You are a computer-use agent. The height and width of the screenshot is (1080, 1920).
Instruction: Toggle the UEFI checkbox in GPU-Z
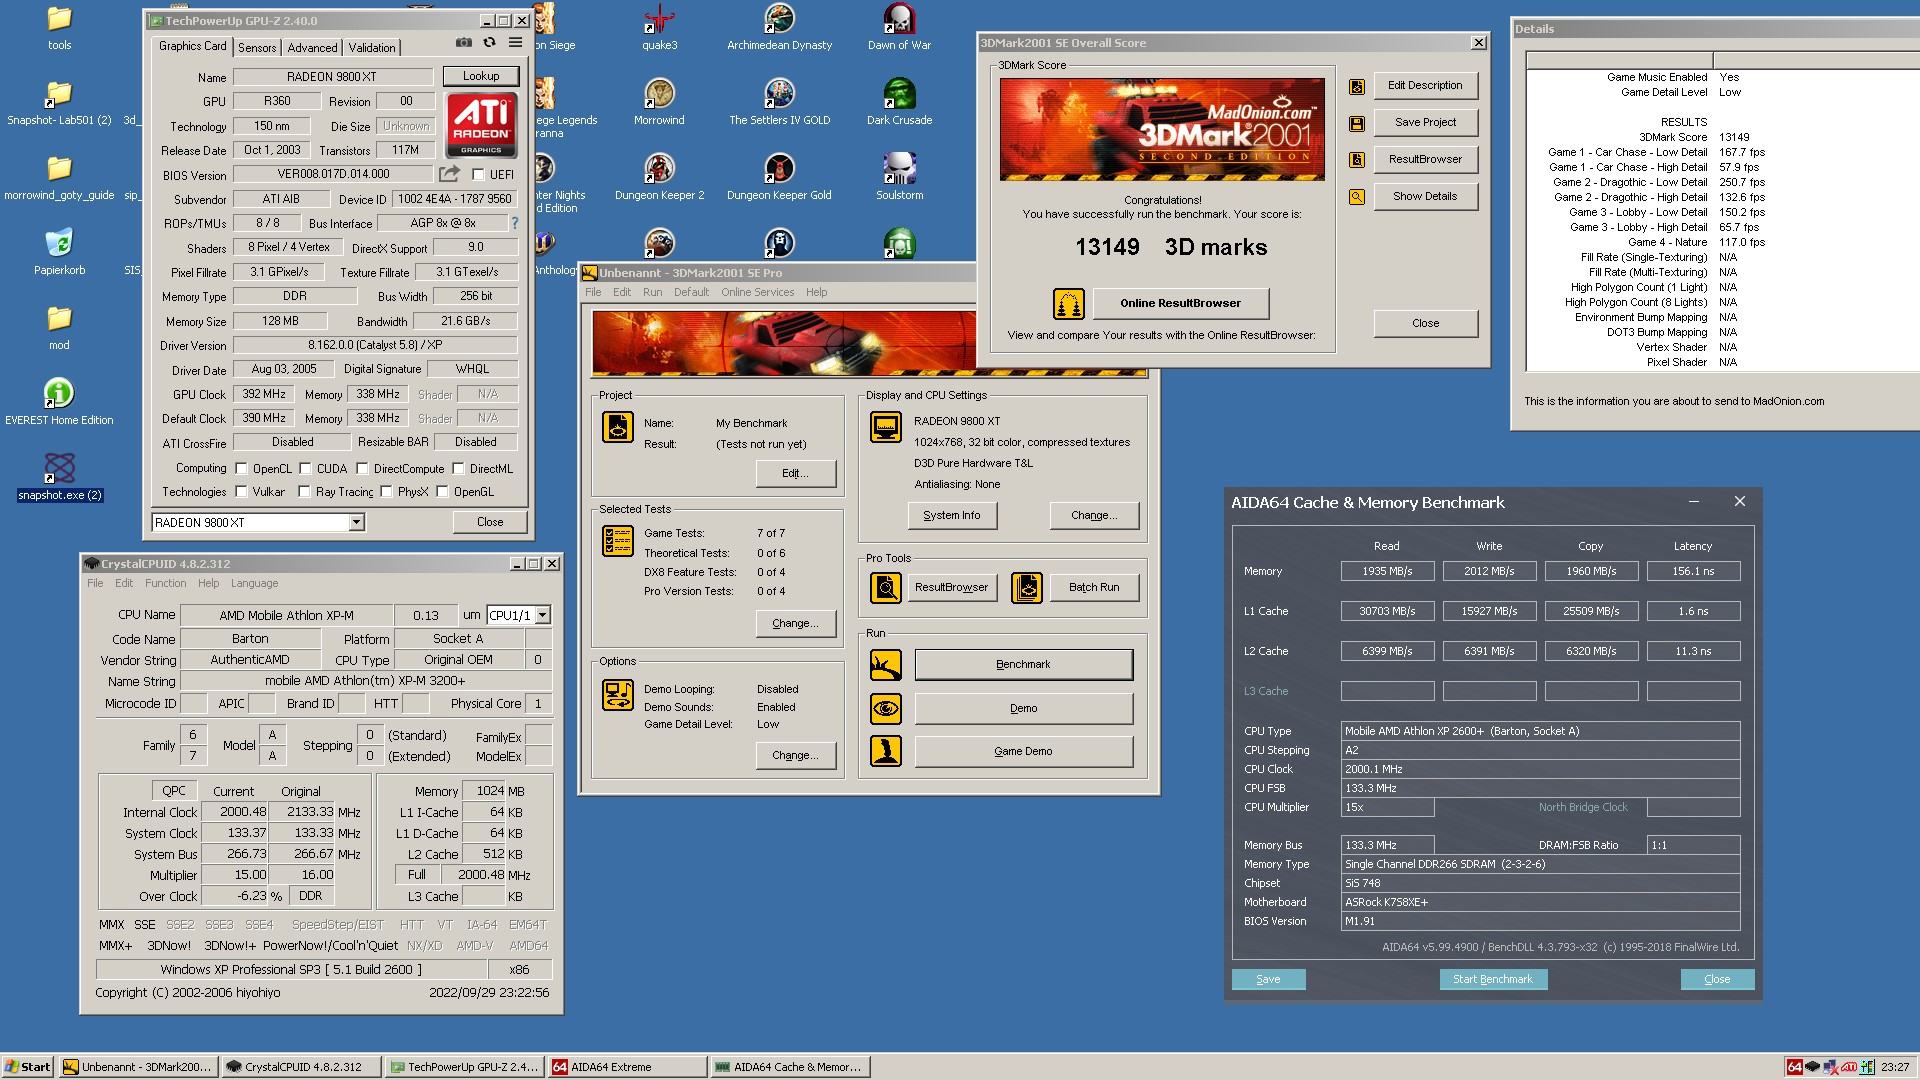[478, 175]
